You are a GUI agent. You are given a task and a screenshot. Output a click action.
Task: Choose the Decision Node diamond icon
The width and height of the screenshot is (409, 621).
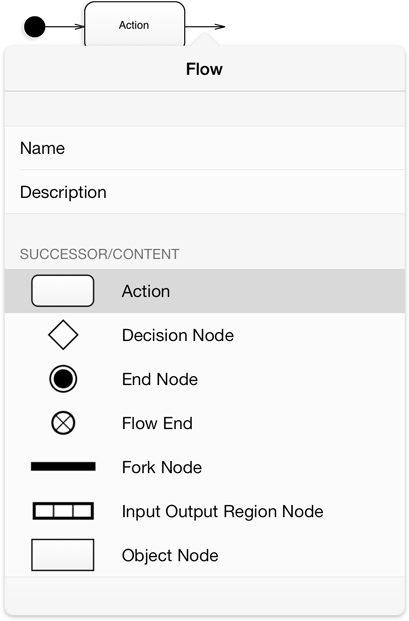pos(63,335)
